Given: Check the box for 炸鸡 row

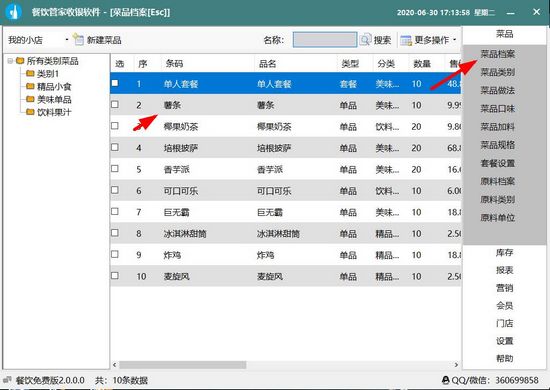Looking at the screenshot, I should (115, 254).
